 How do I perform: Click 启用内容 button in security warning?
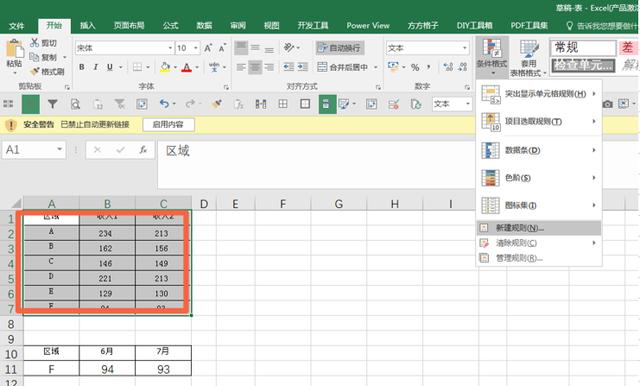coord(168,124)
